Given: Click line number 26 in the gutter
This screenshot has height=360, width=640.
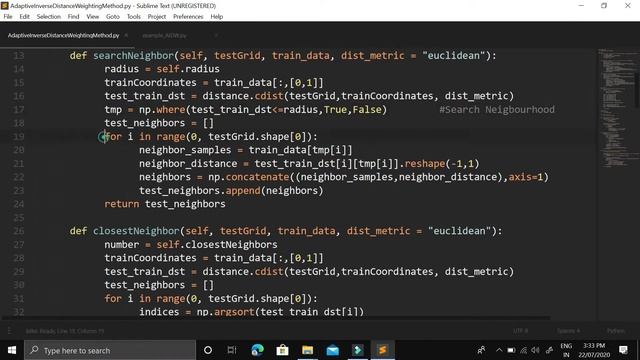Looking at the screenshot, I should tap(19, 231).
